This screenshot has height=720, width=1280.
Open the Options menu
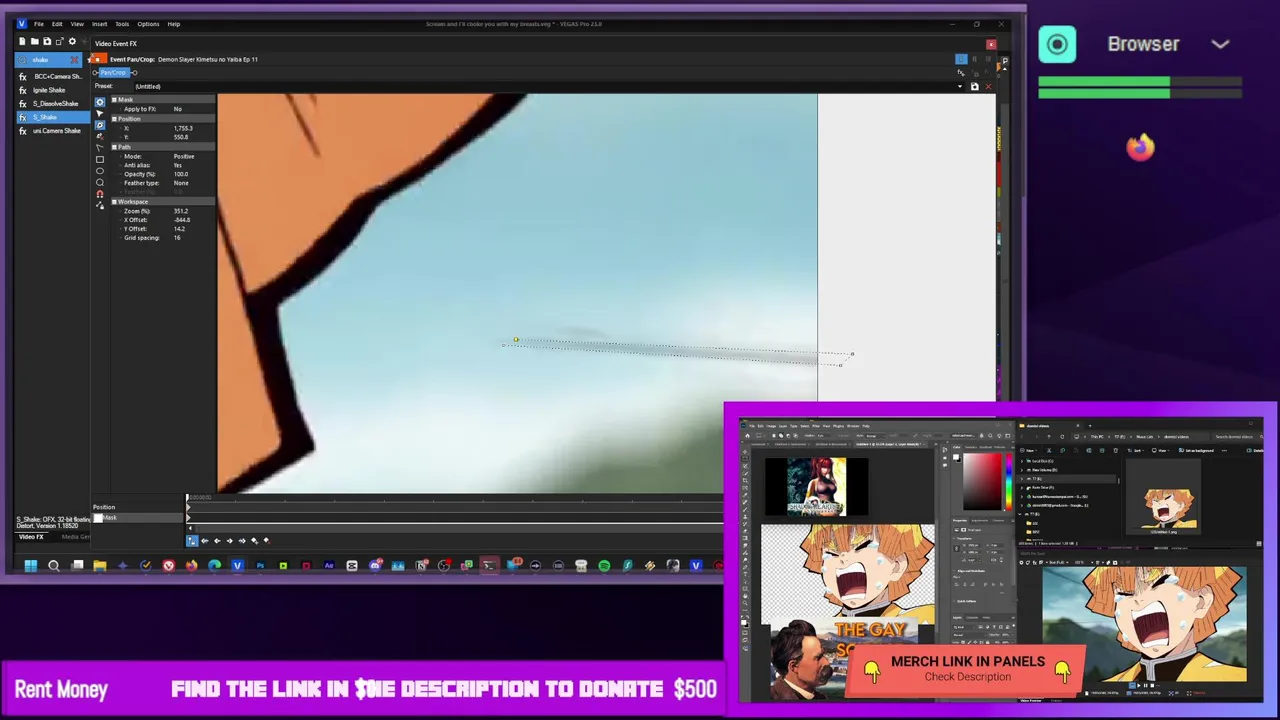point(148,24)
